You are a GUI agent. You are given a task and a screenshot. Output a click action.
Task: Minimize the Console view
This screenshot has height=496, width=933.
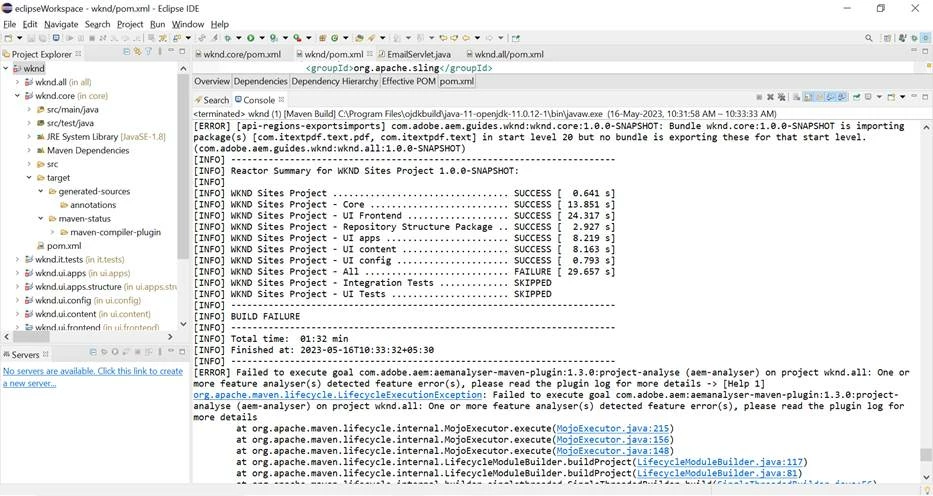[x=914, y=95]
